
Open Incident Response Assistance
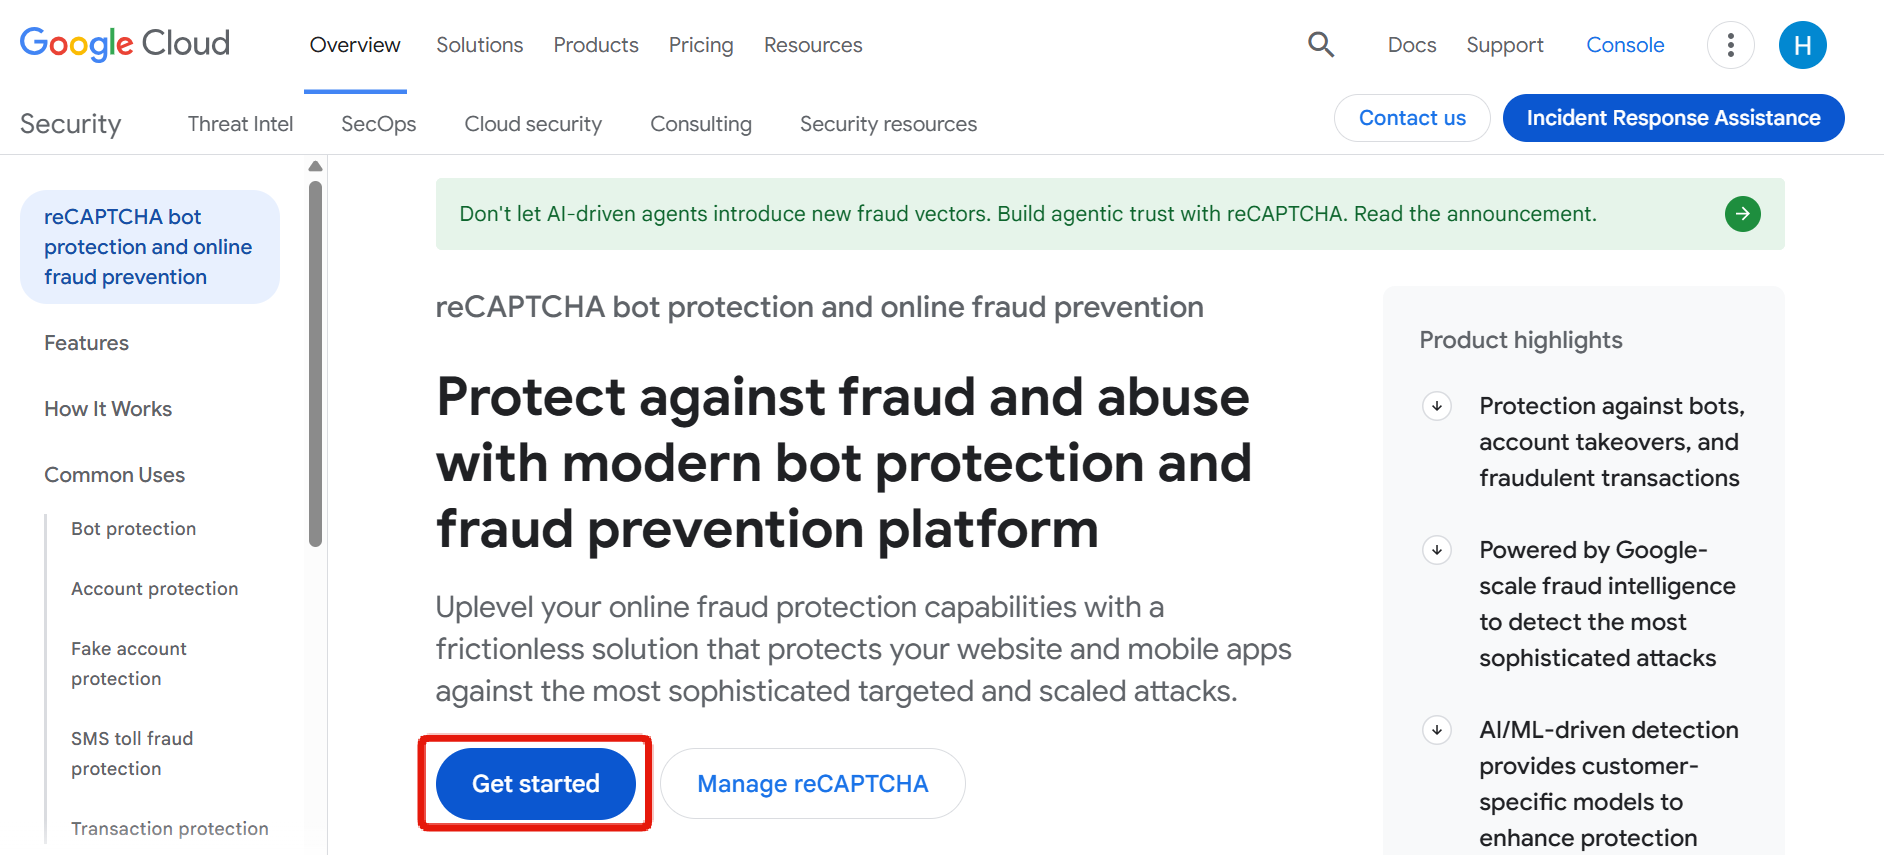[1673, 118]
